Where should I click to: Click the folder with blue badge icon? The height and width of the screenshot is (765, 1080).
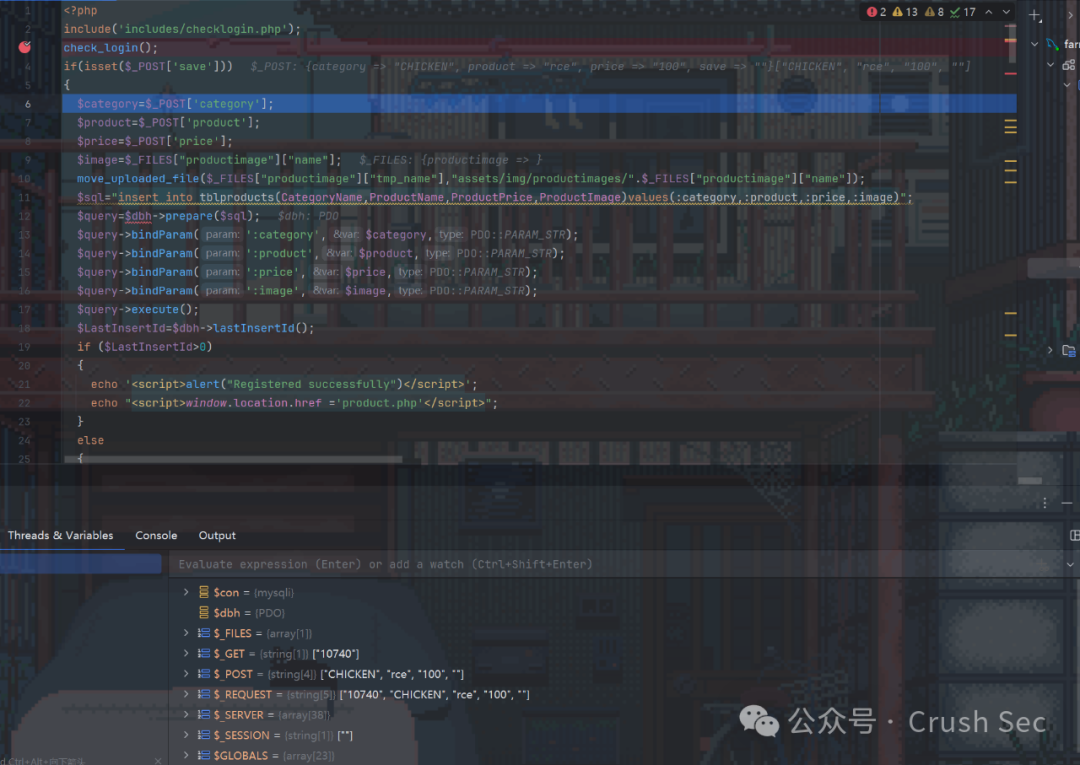[1069, 350]
